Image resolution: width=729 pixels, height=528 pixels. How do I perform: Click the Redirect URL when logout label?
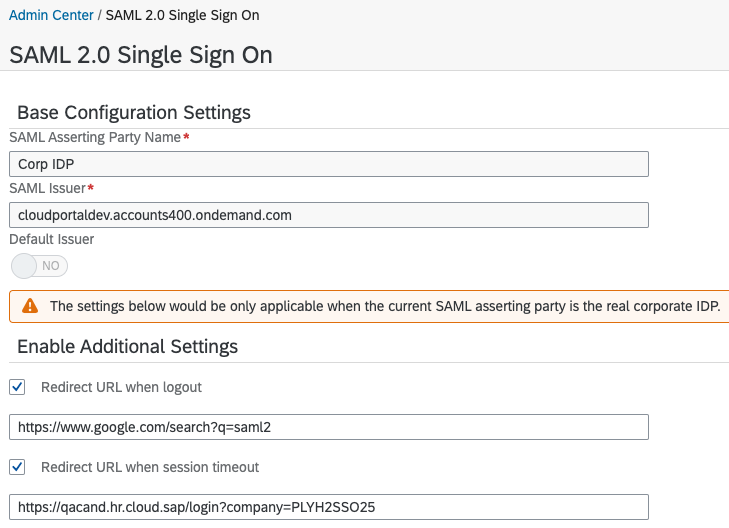coord(121,387)
